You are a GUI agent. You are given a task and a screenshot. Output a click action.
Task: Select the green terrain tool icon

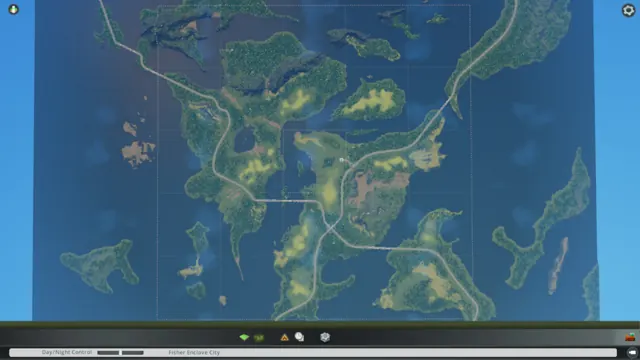pos(244,337)
